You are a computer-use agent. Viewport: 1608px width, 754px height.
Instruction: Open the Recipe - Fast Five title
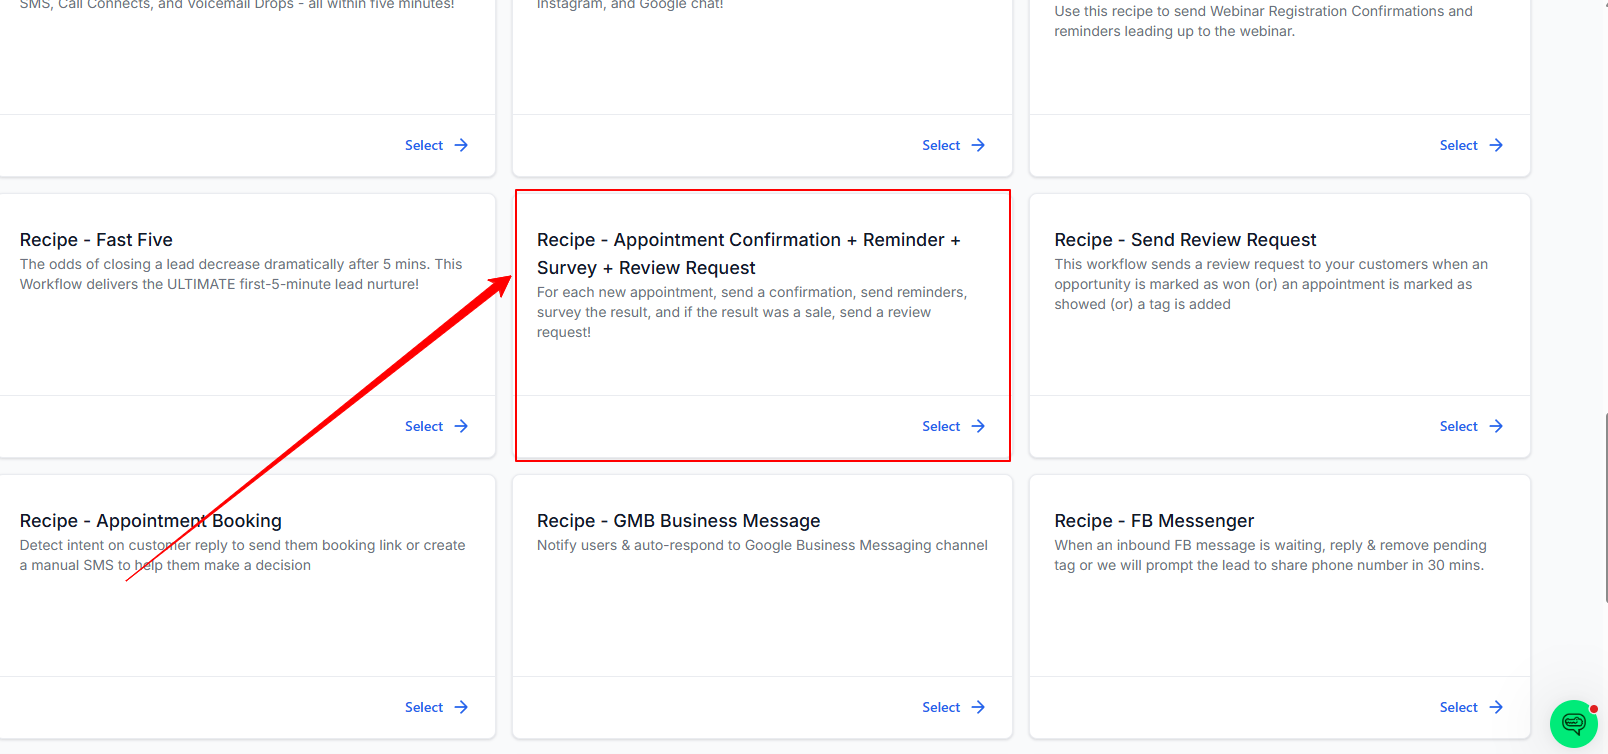coord(96,240)
